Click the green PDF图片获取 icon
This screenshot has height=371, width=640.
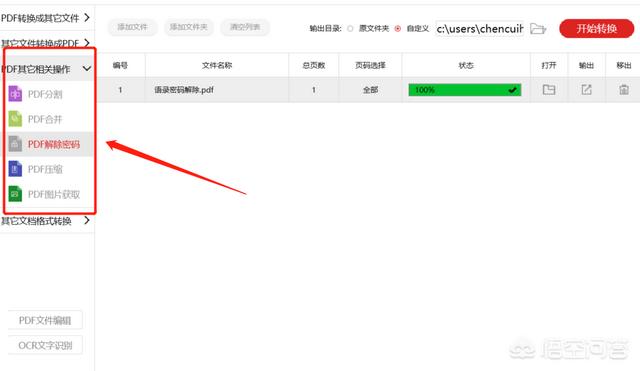(15, 194)
